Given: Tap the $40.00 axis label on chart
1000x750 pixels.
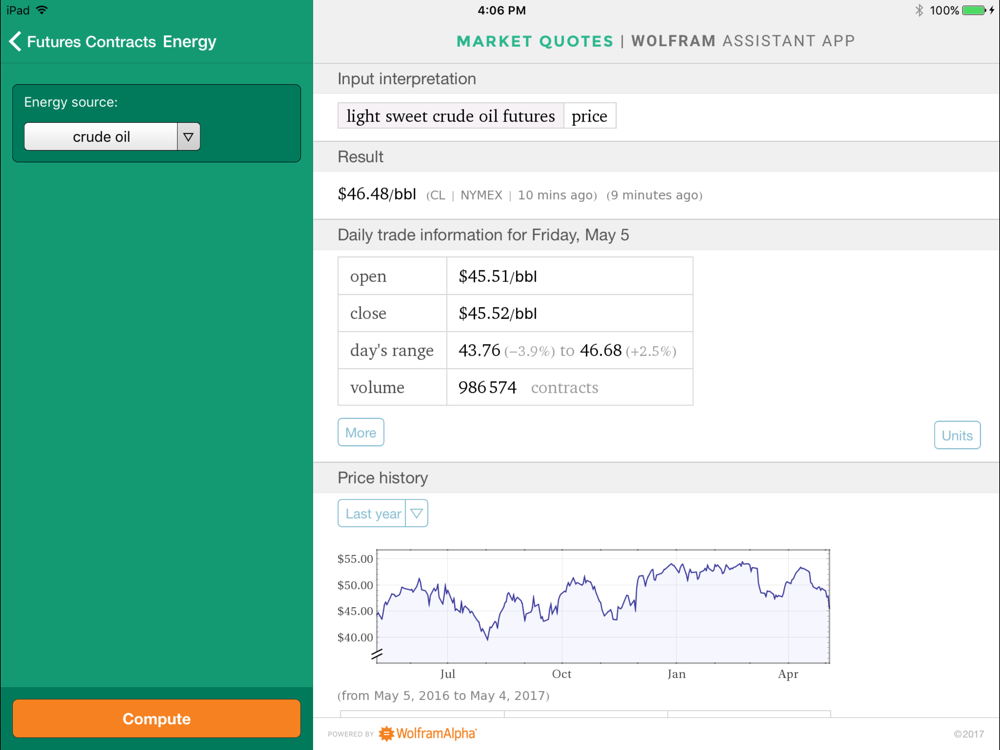Looking at the screenshot, I should click(355, 637).
